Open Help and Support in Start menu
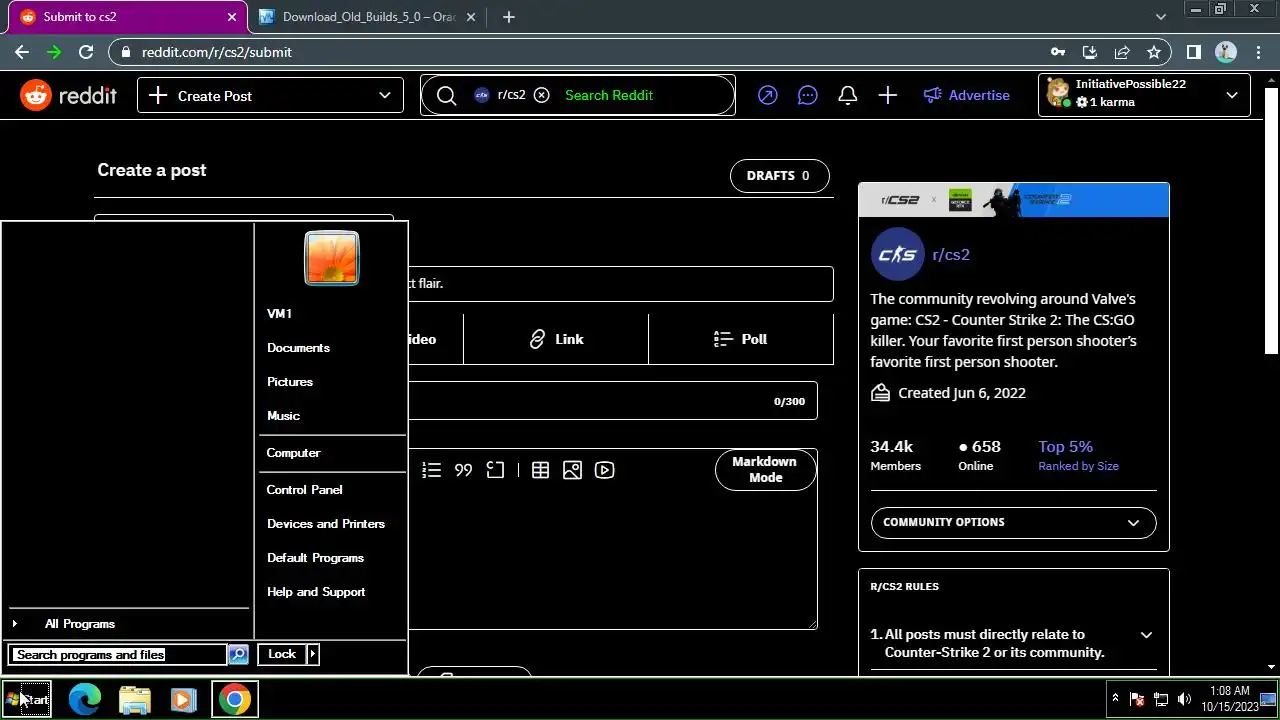Image resolution: width=1280 pixels, height=720 pixels. pos(315,591)
